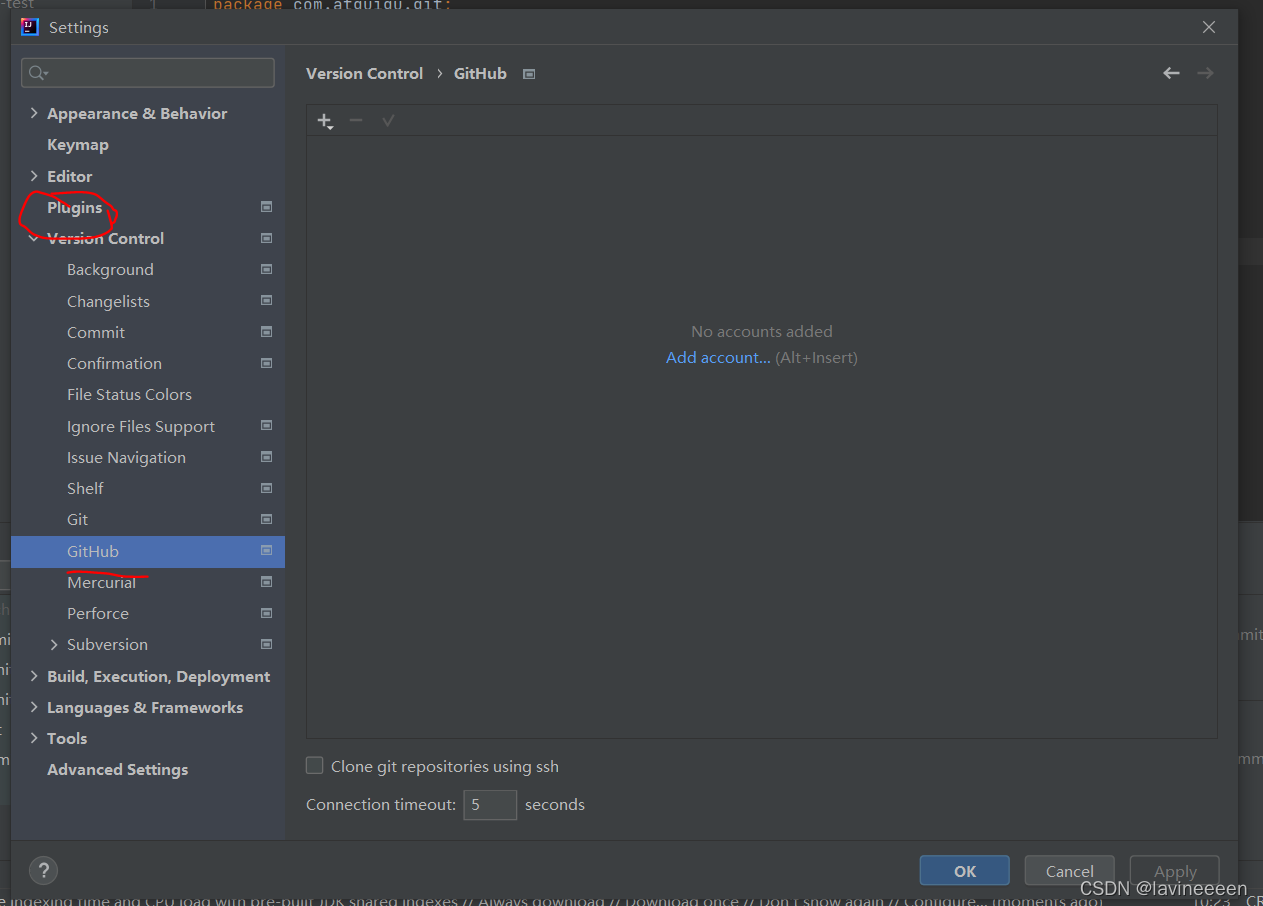
Task: Click the settings search field
Action: click(148, 72)
